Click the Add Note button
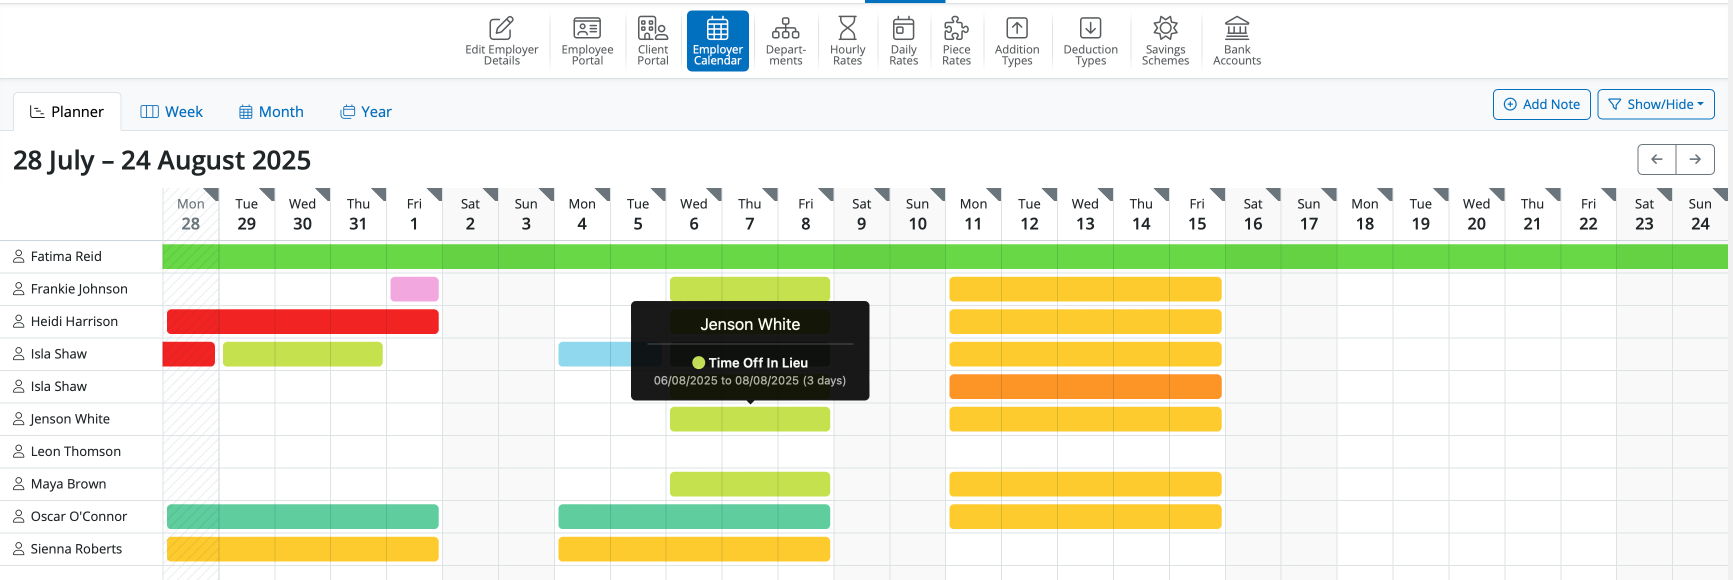The height and width of the screenshot is (580, 1733). (x=1541, y=104)
